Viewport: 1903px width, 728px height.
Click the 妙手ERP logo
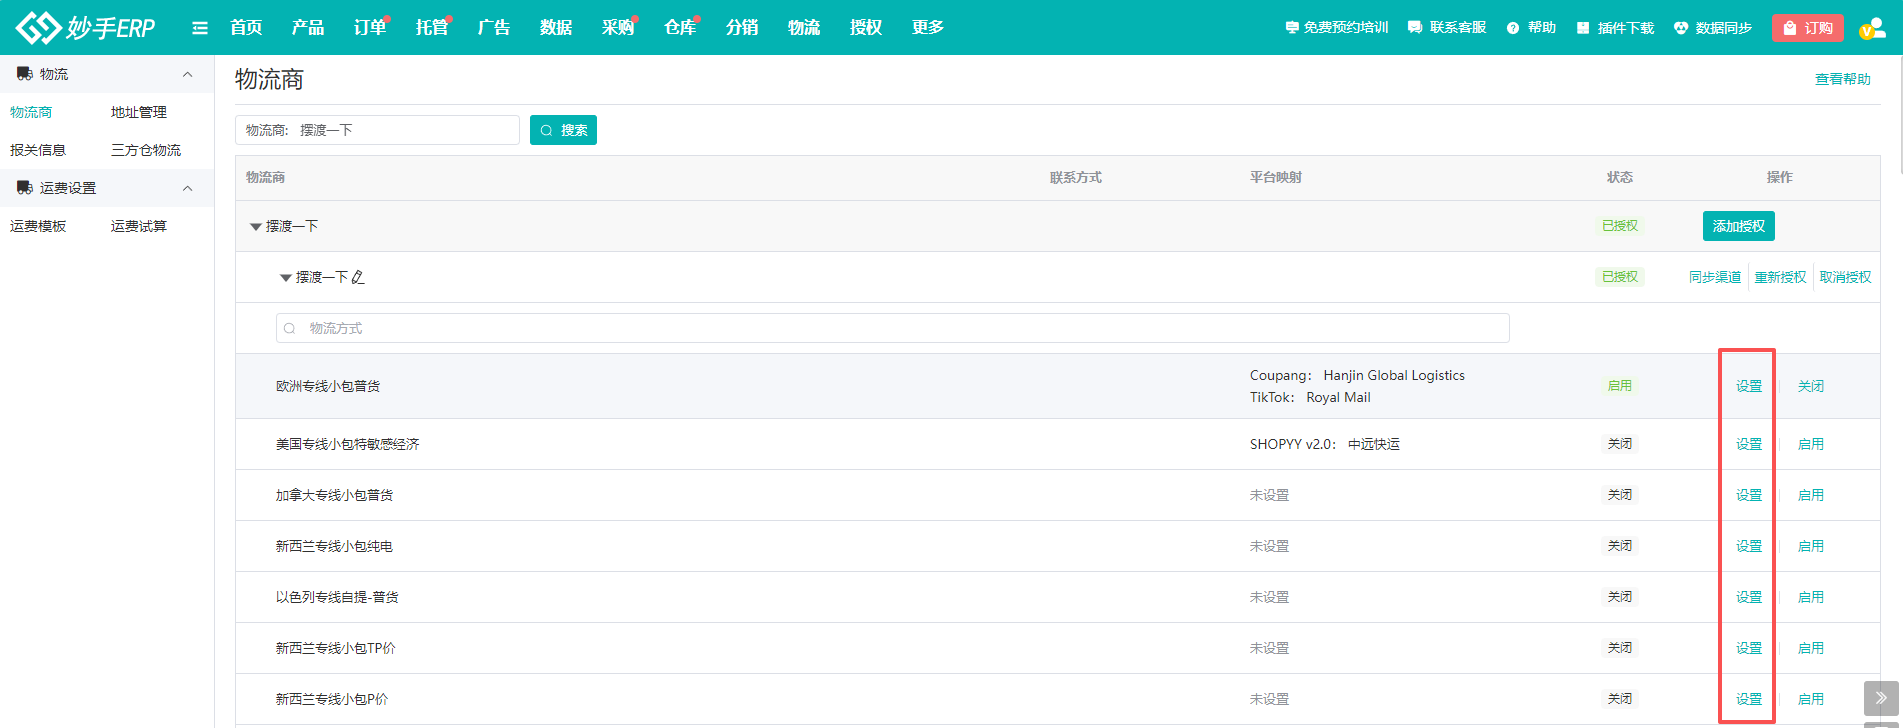coord(86,28)
